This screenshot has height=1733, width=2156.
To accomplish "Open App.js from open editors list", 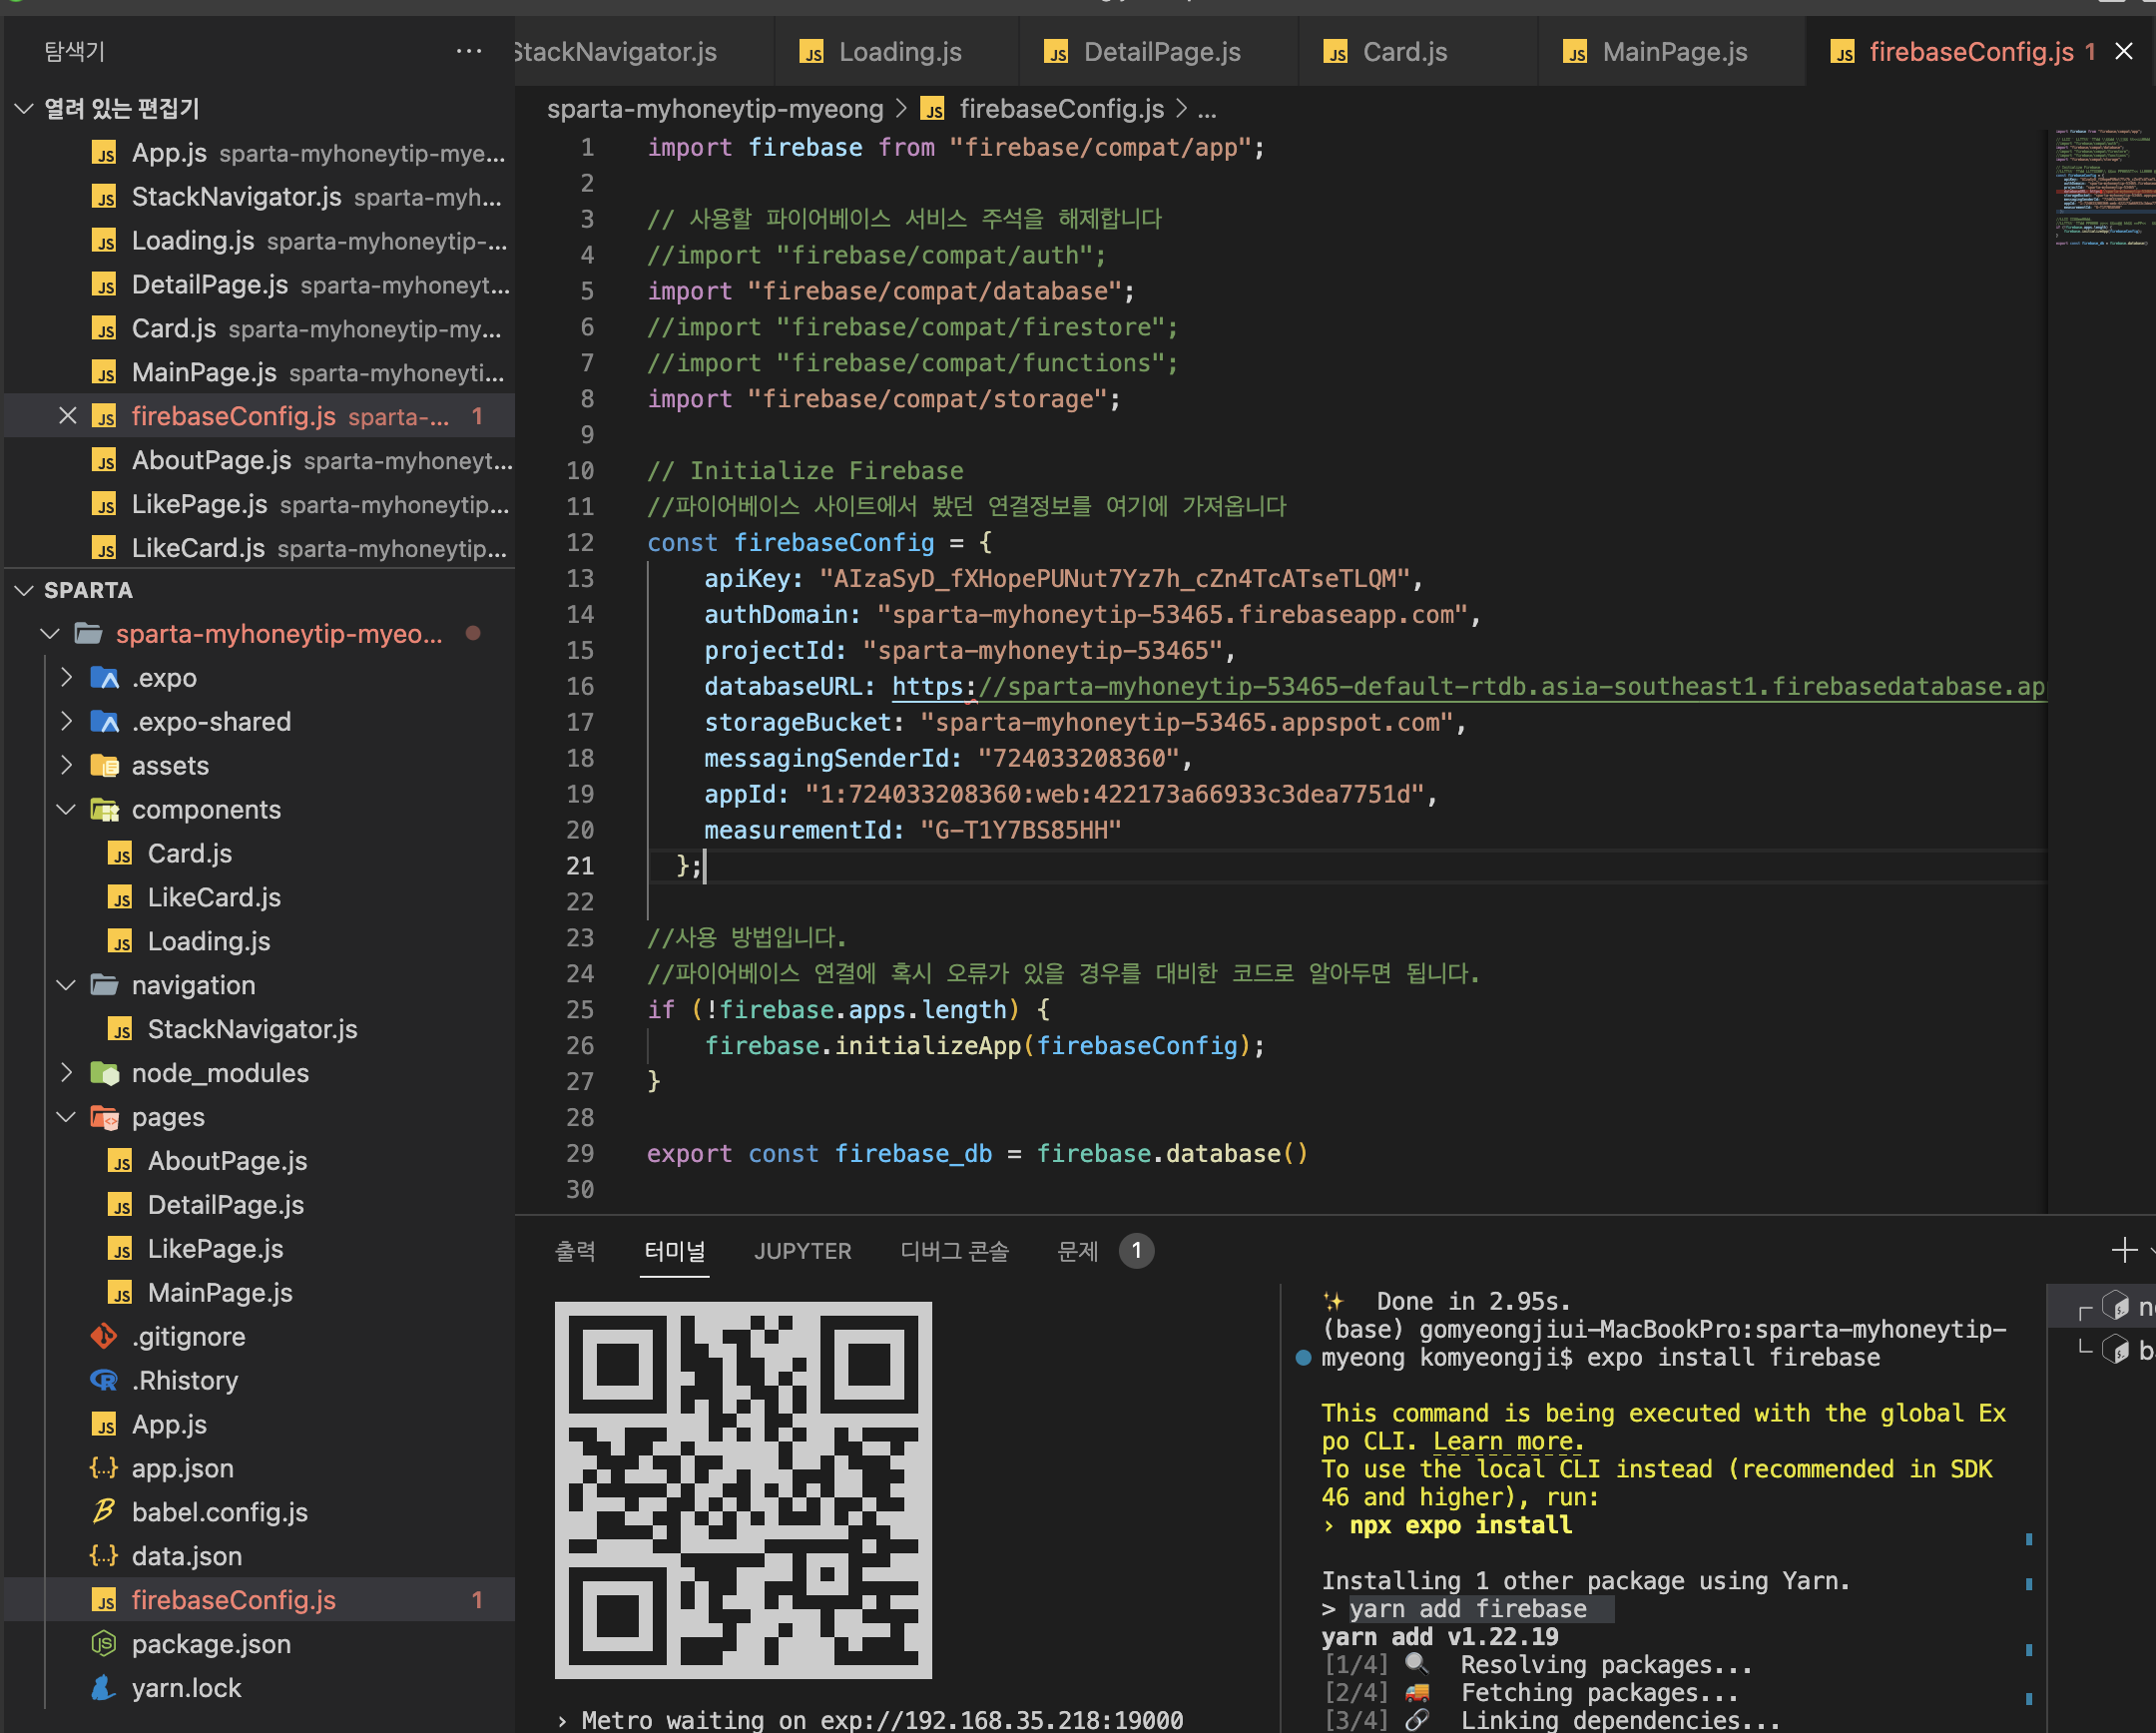I will point(260,153).
